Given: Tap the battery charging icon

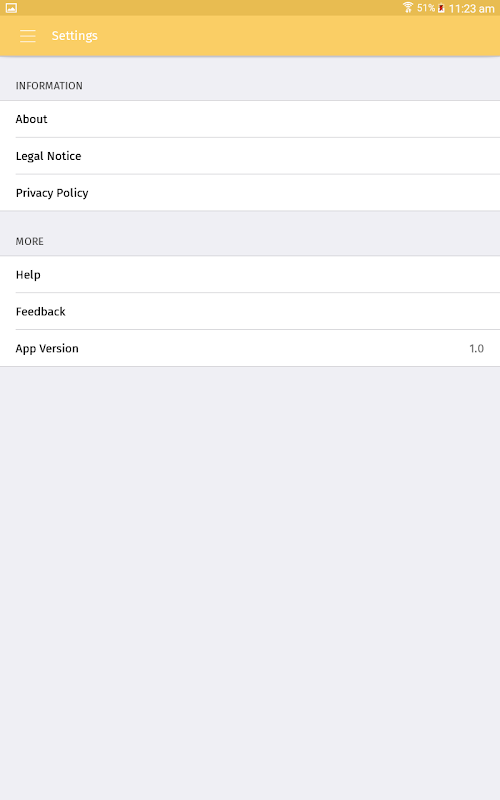Looking at the screenshot, I should (x=441, y=8).
